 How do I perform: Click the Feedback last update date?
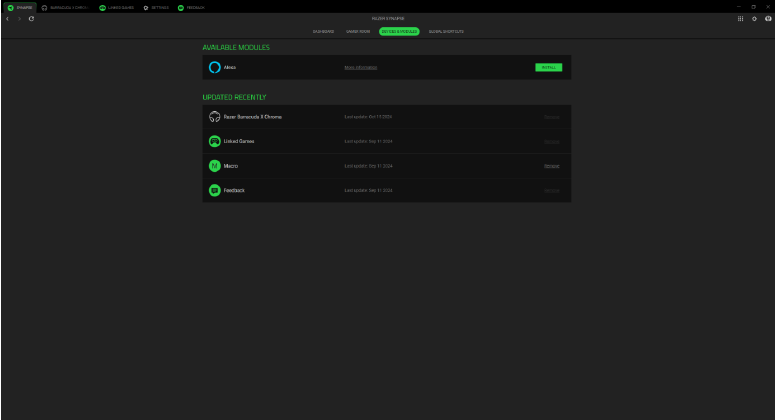(x=368, y=190)
